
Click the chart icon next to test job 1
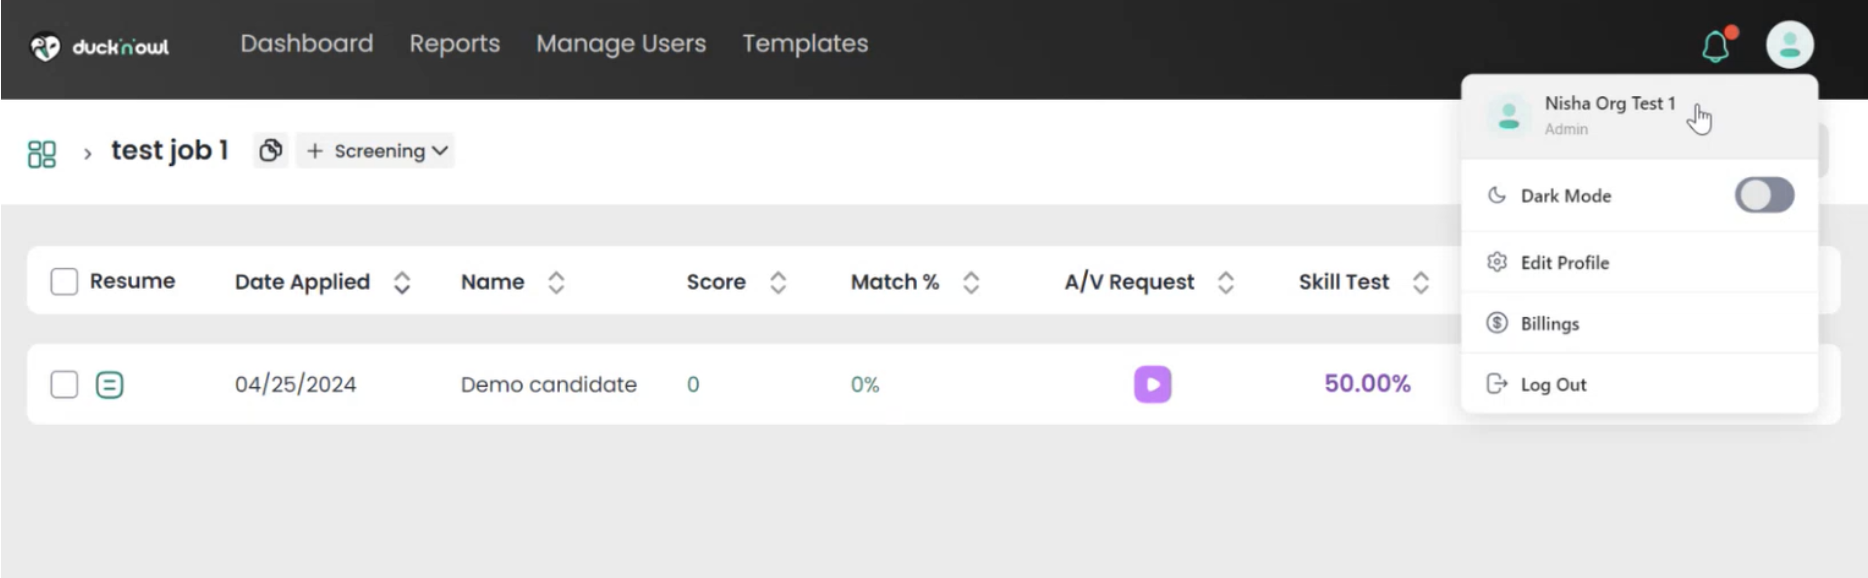point(270,151)
